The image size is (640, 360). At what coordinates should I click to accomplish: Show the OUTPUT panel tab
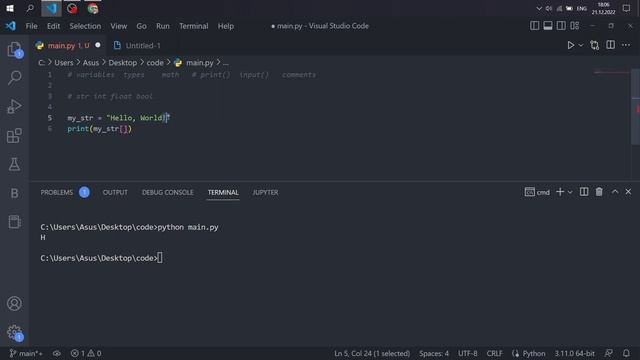coord(115,192)
